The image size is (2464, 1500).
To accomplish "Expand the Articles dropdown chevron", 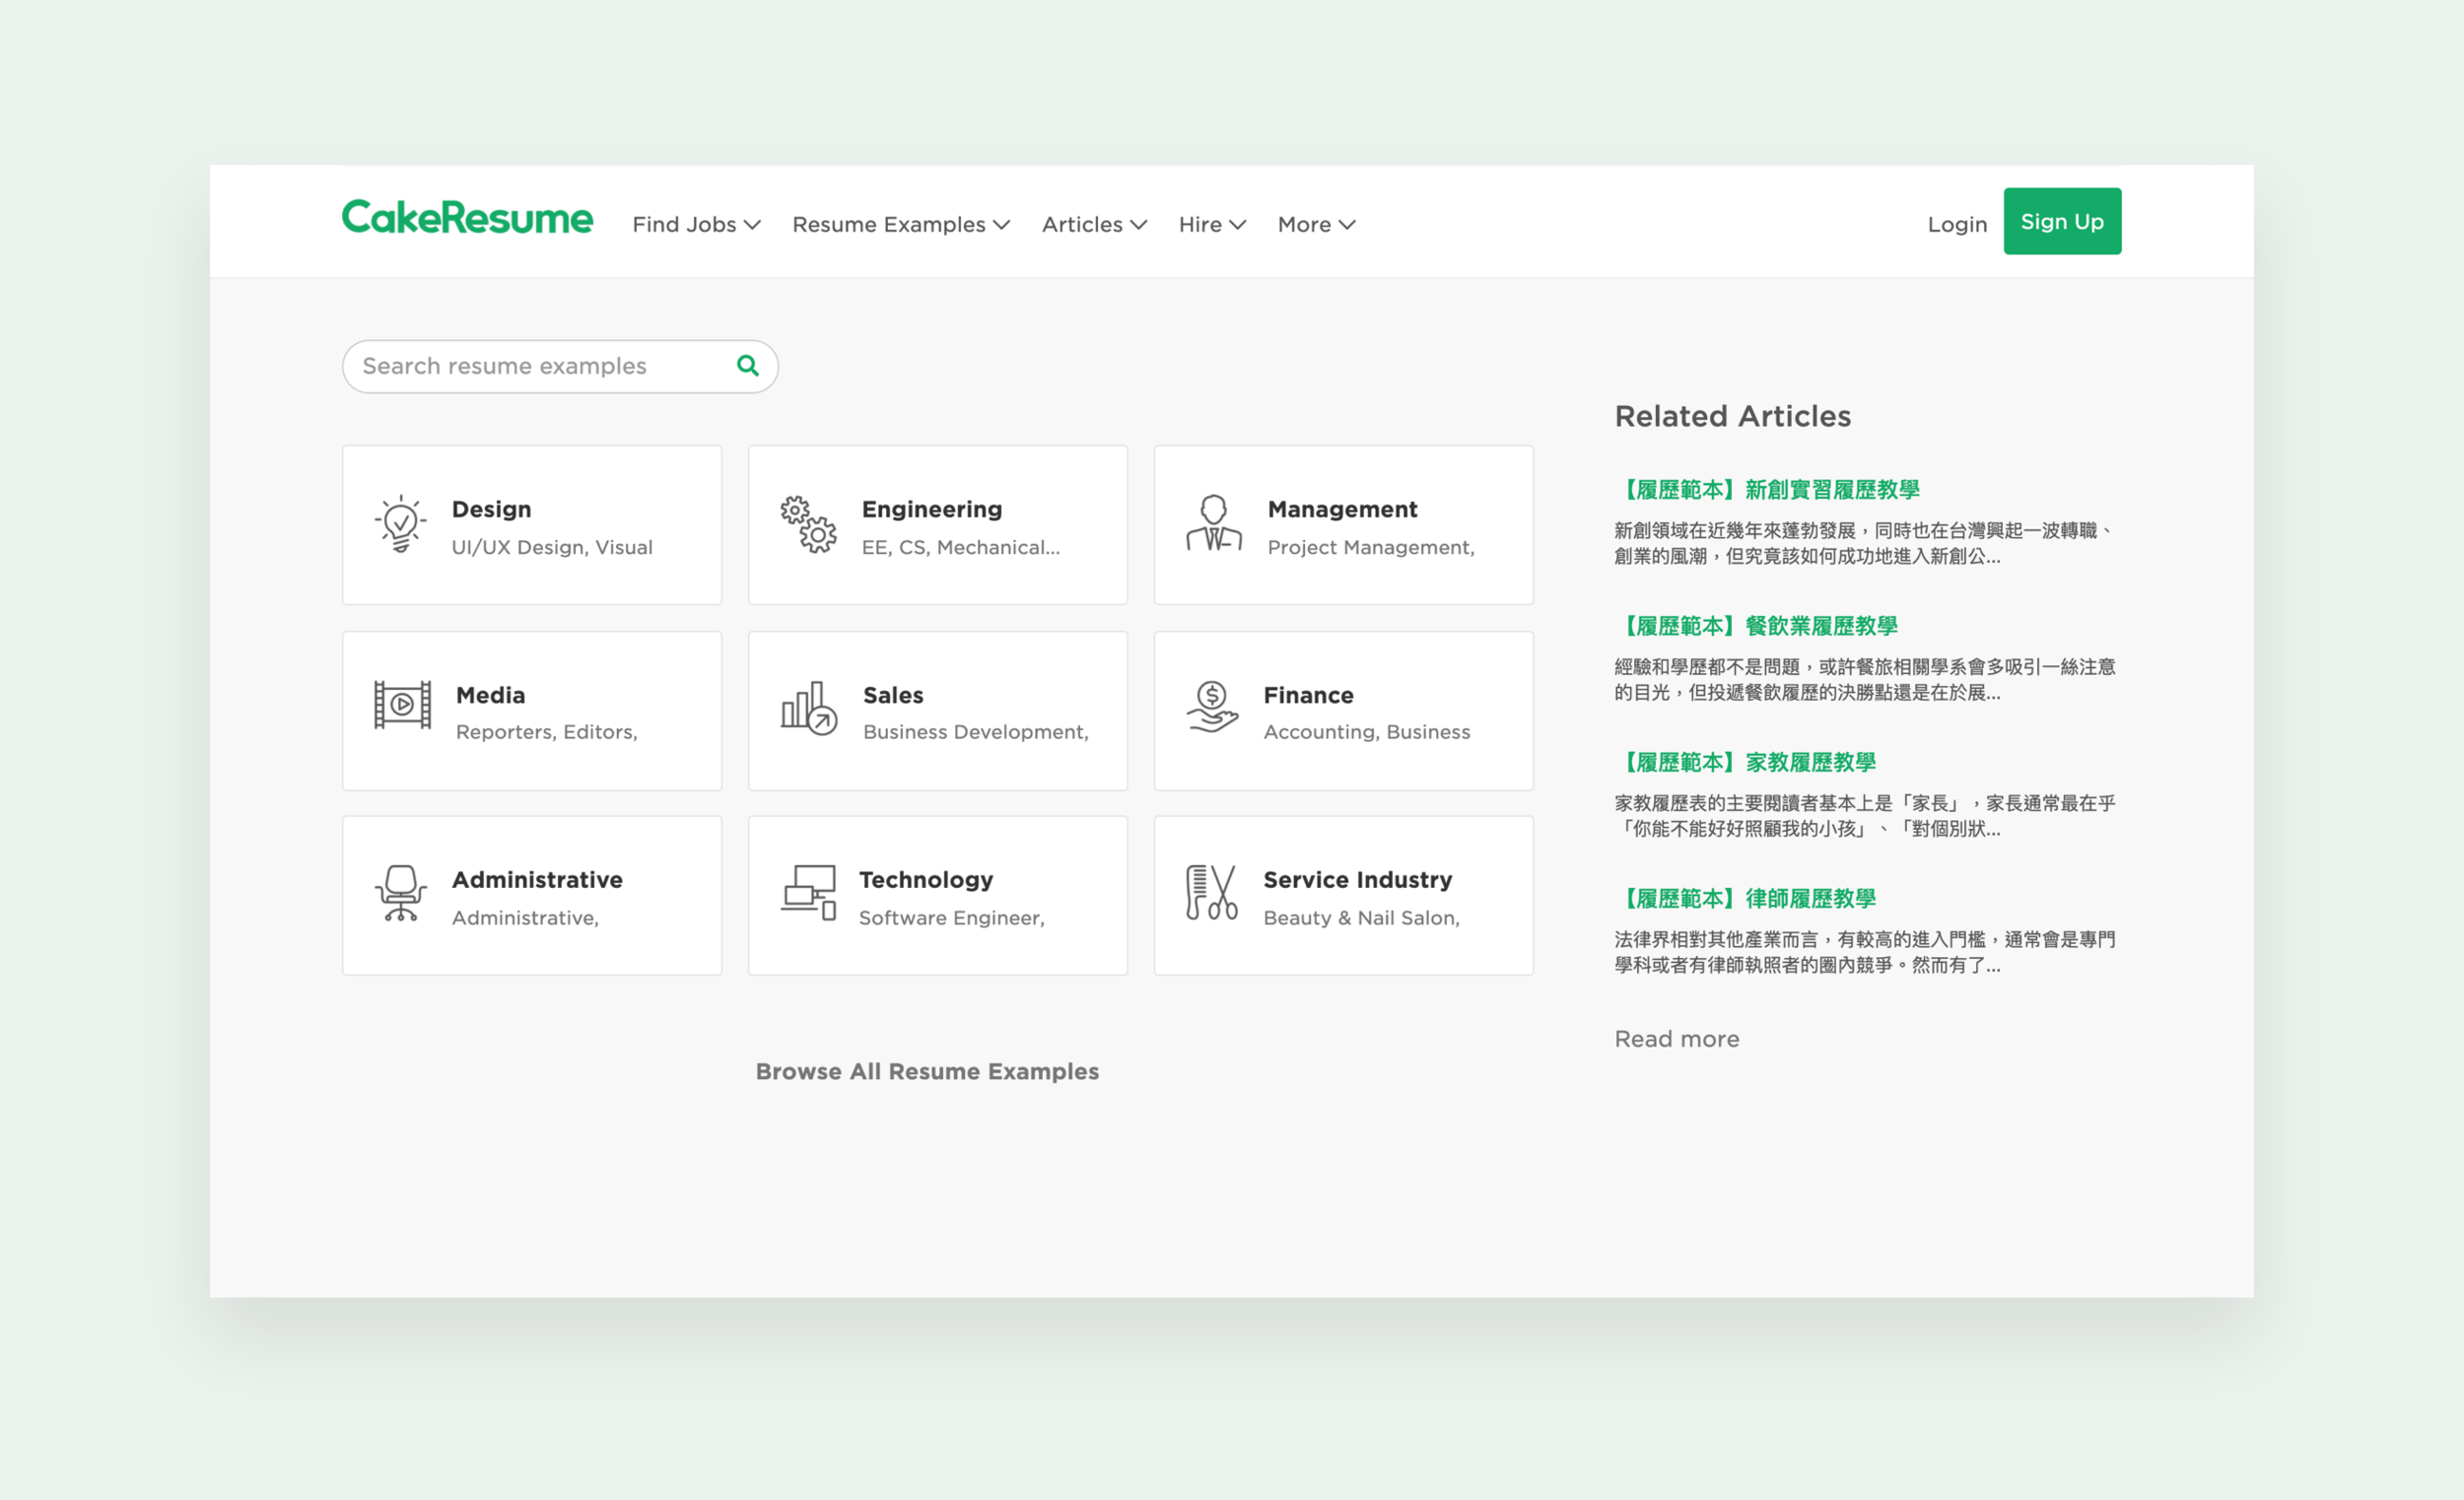I will pyautogui.click(x=1138, y=225).
